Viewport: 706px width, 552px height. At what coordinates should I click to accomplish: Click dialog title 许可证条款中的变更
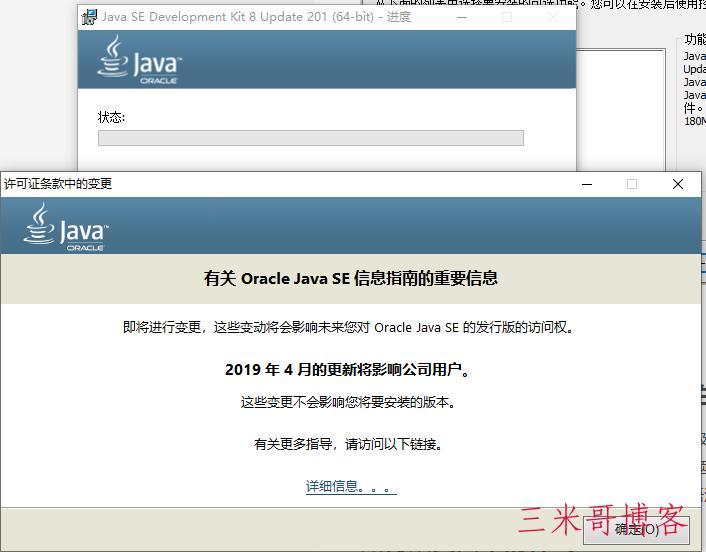pos(58,184)
